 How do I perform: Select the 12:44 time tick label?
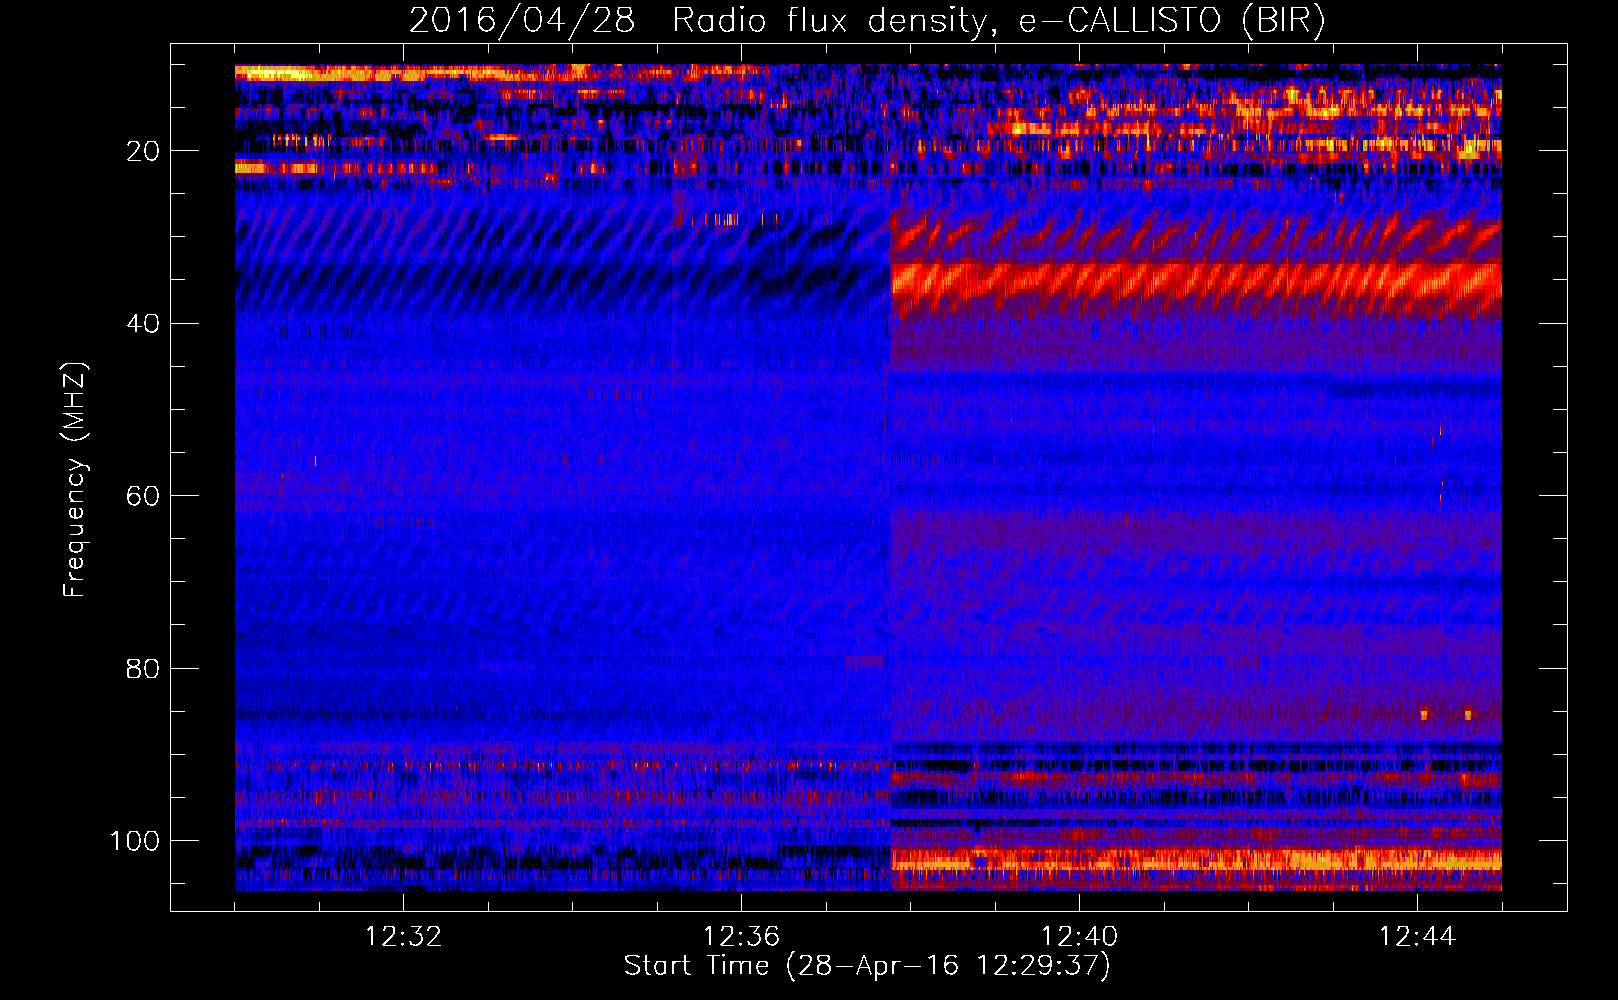pos(1417,937)
